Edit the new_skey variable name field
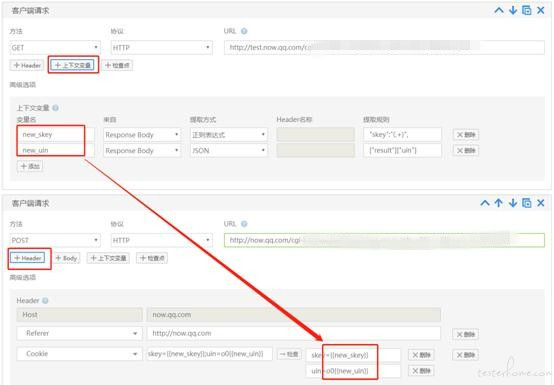This screenshot has width=554, height=385. 56,135
